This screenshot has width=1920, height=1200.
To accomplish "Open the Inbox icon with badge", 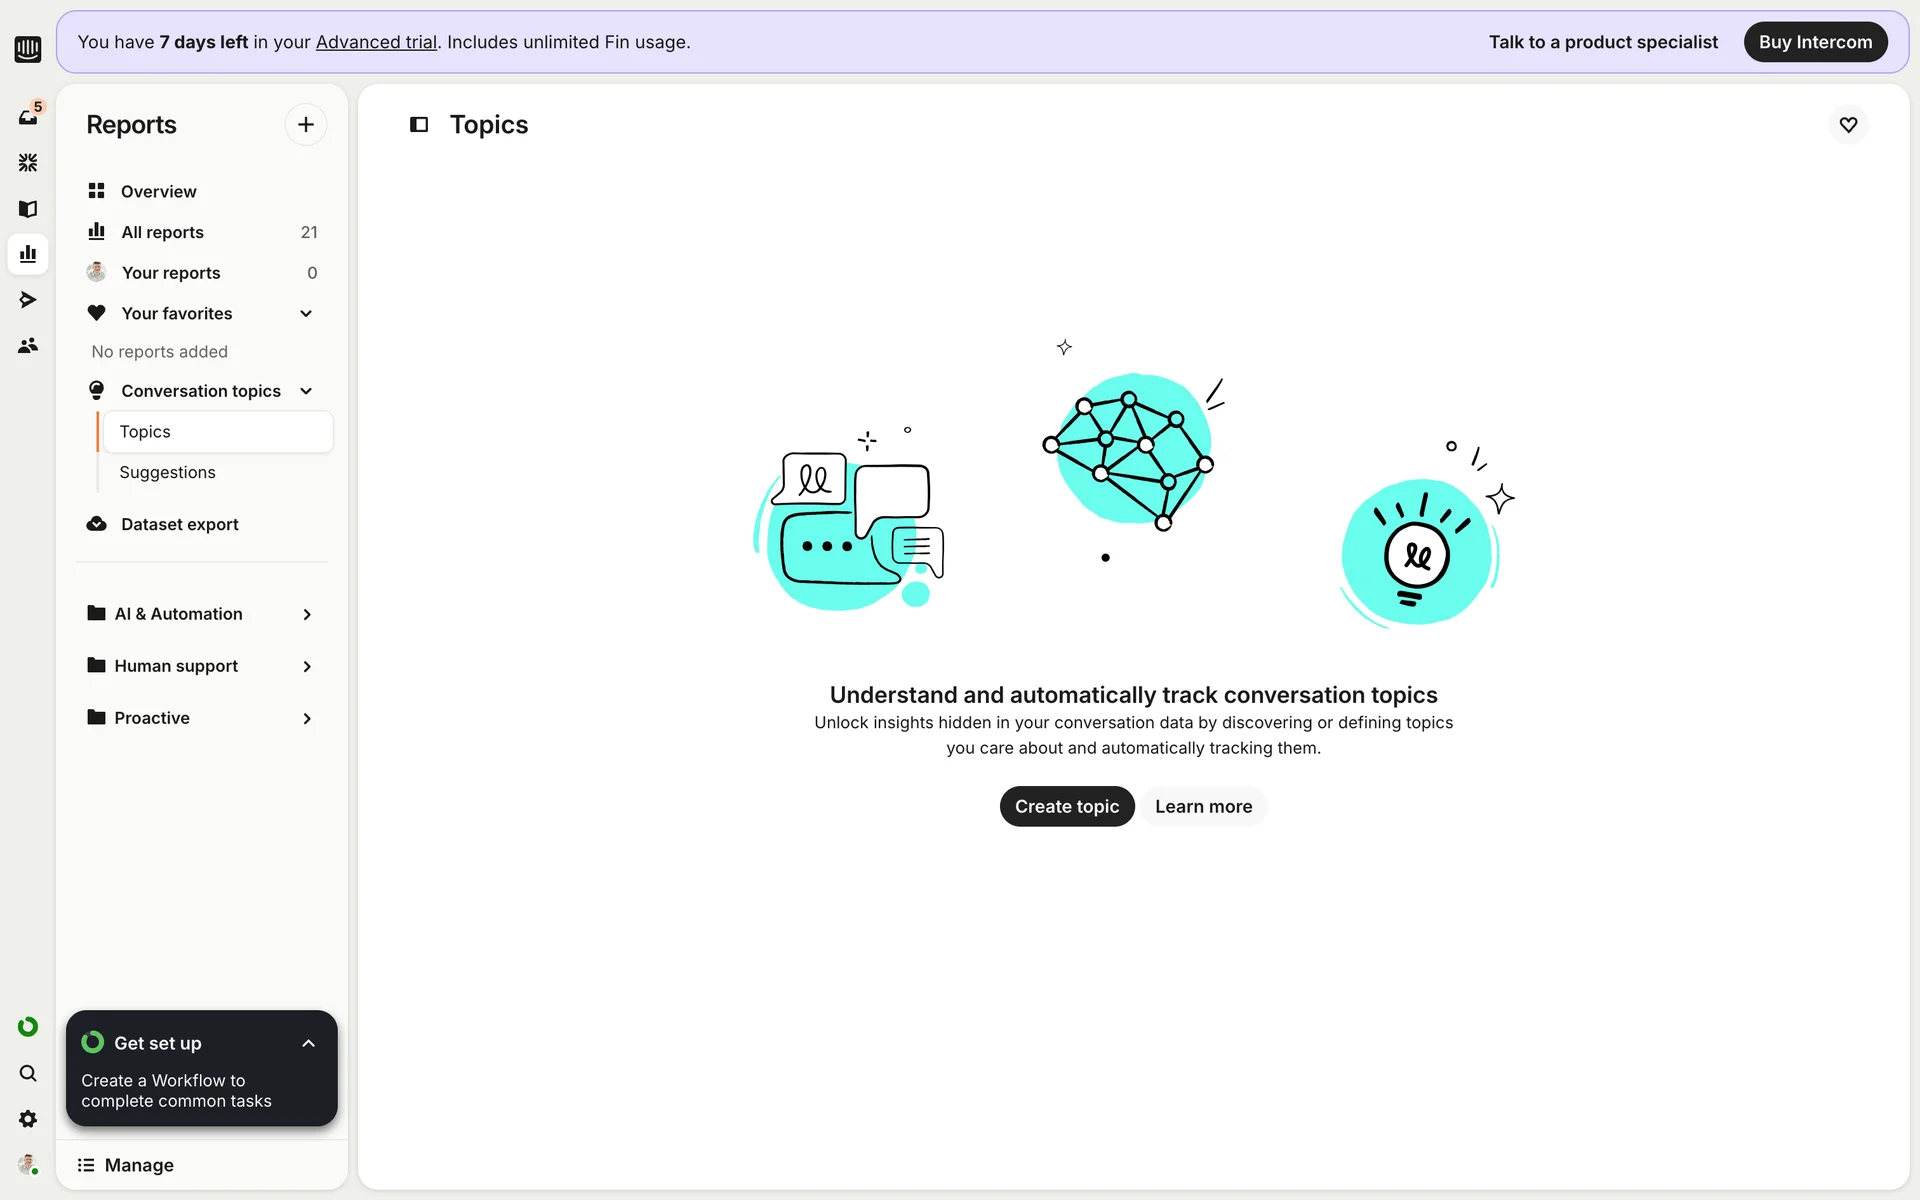I will 28,117.
